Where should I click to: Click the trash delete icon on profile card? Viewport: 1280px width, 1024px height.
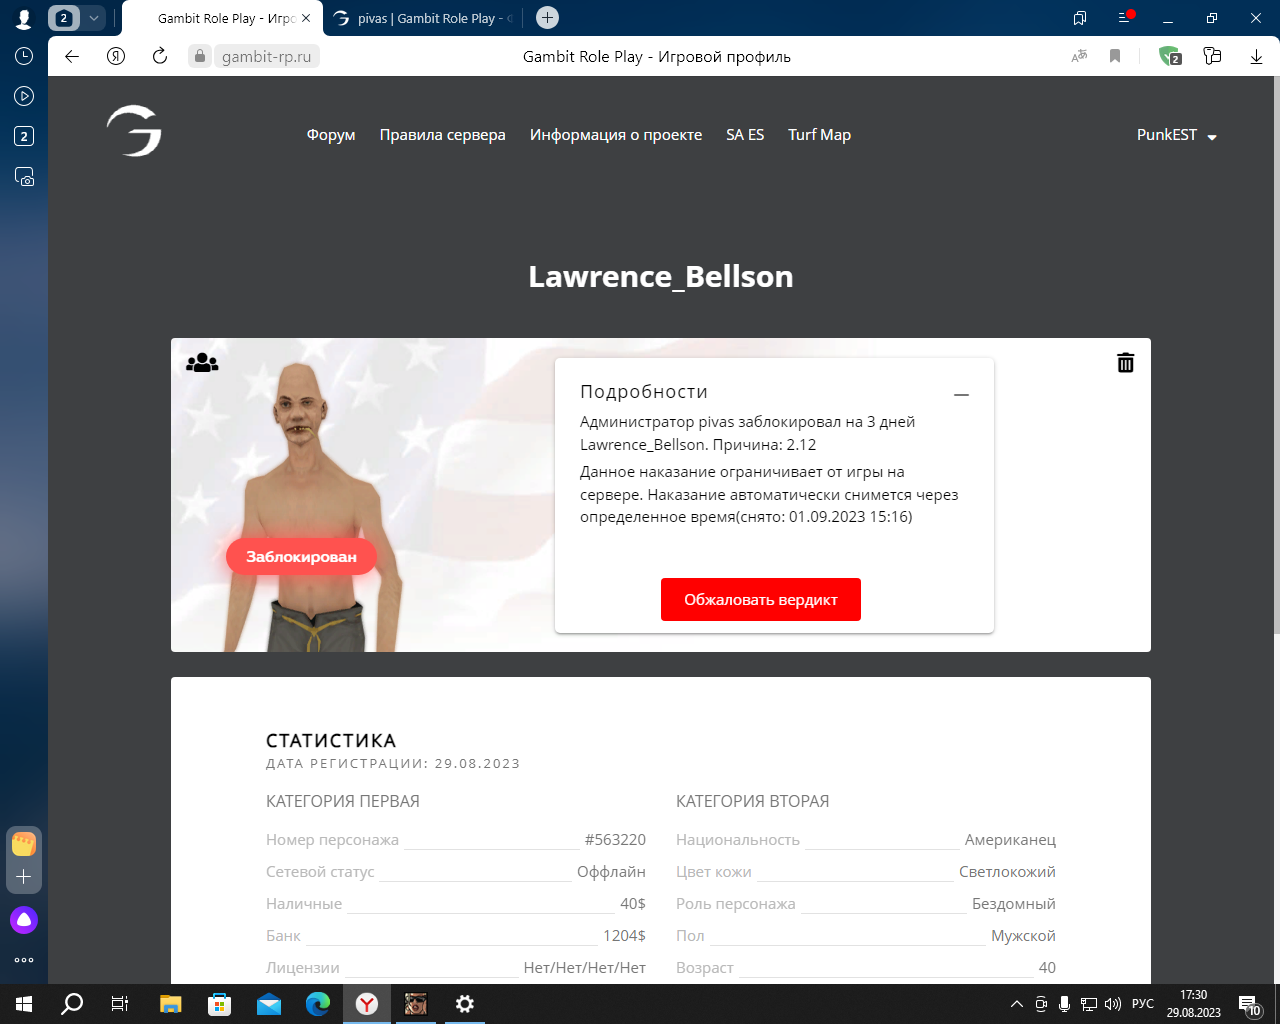[x=1125, y=363]
